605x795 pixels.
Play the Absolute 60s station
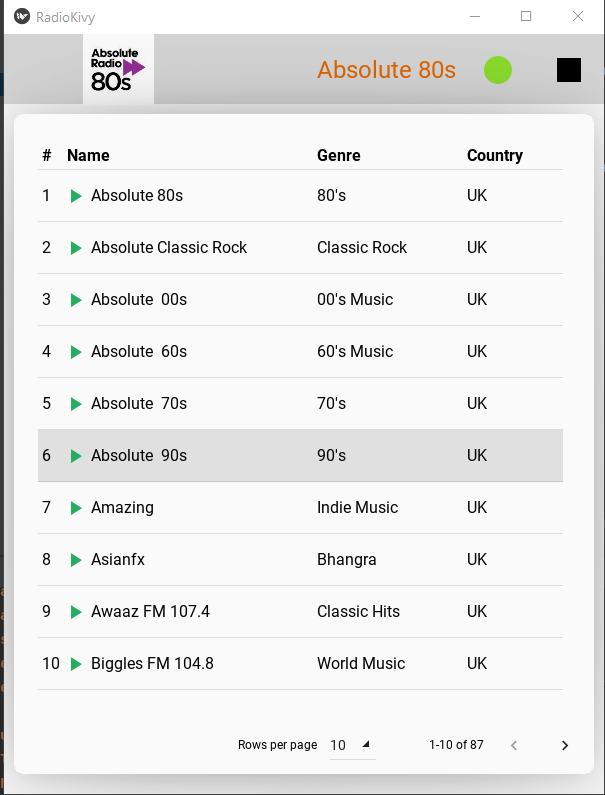click(76, 352)
